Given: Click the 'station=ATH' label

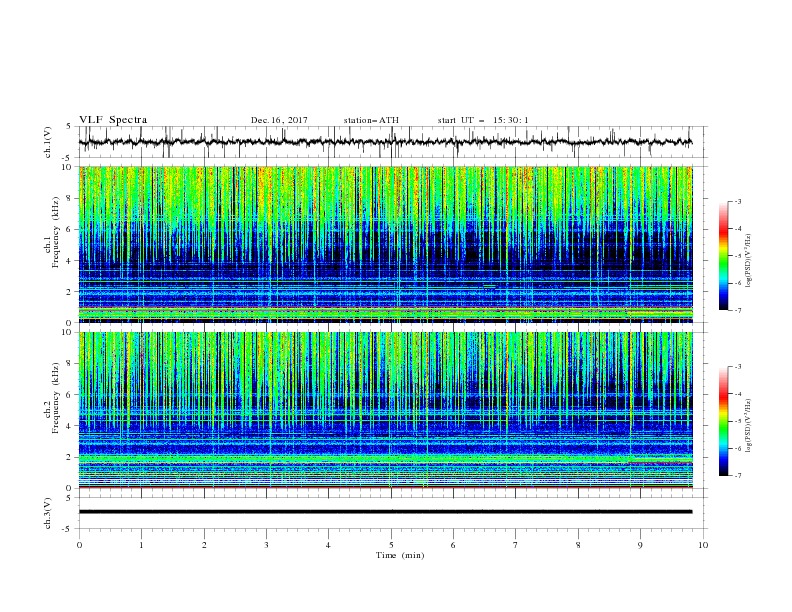Looking at the screenshot, I should [371, 120].
